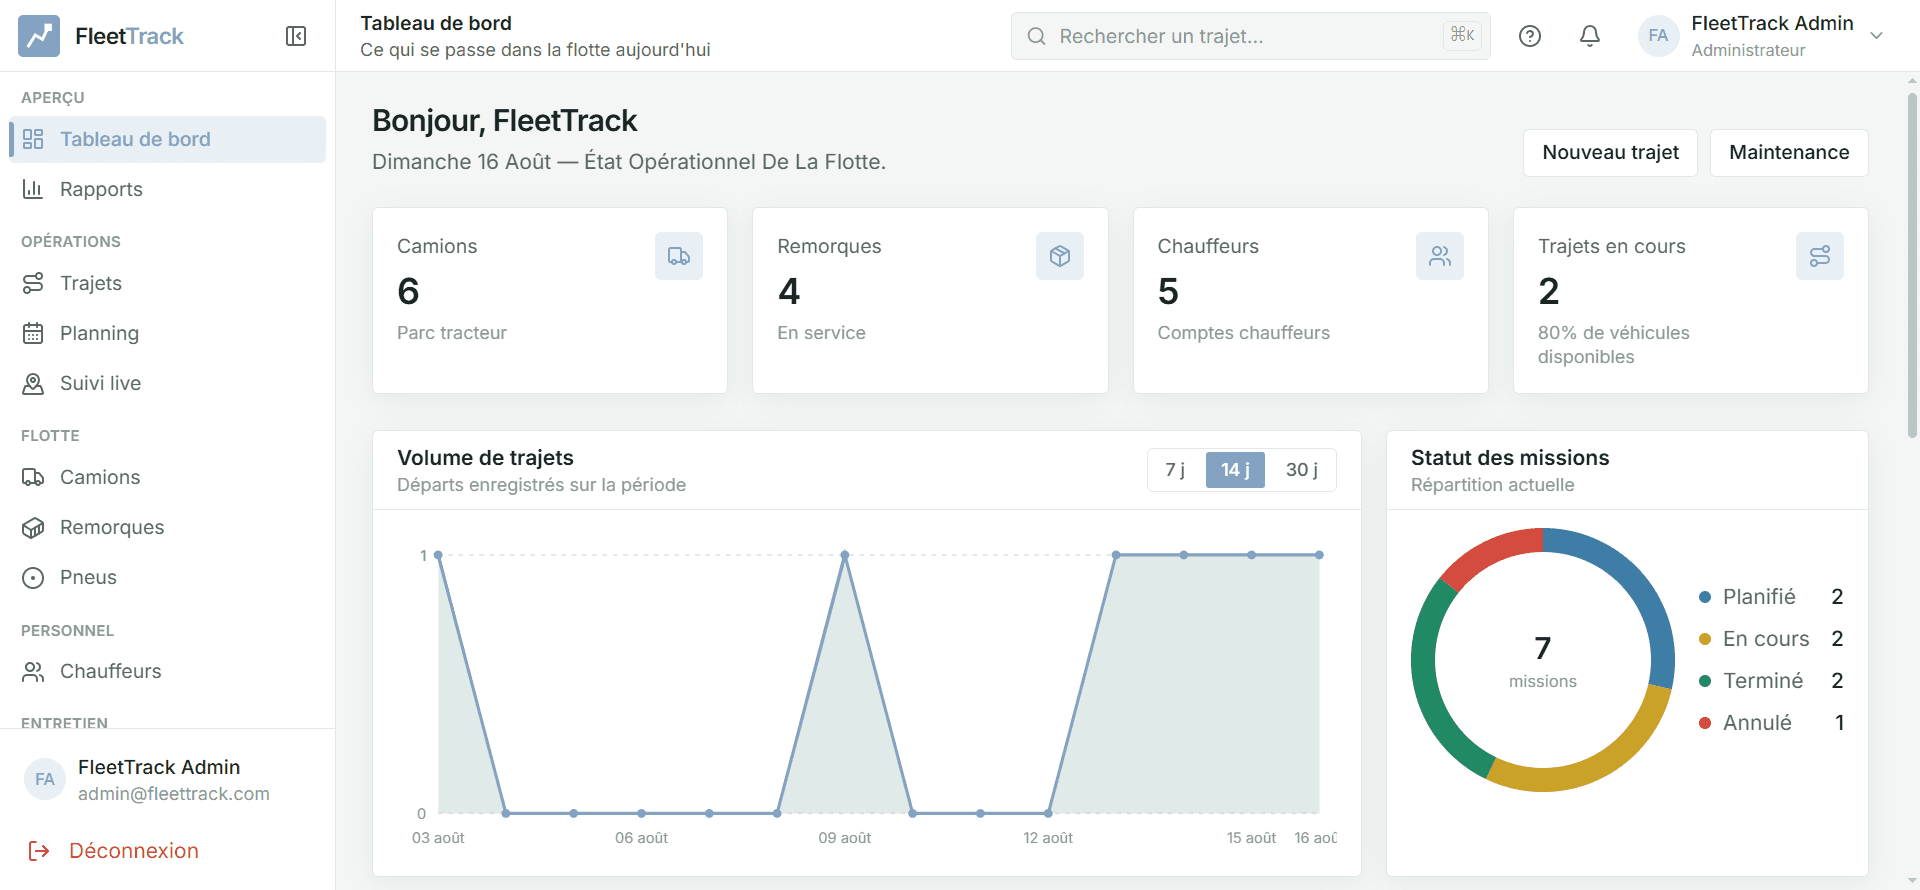Screen dimensions: 1920x890
Task: Select the 14 j period toggle
Action: point(1235,470)
